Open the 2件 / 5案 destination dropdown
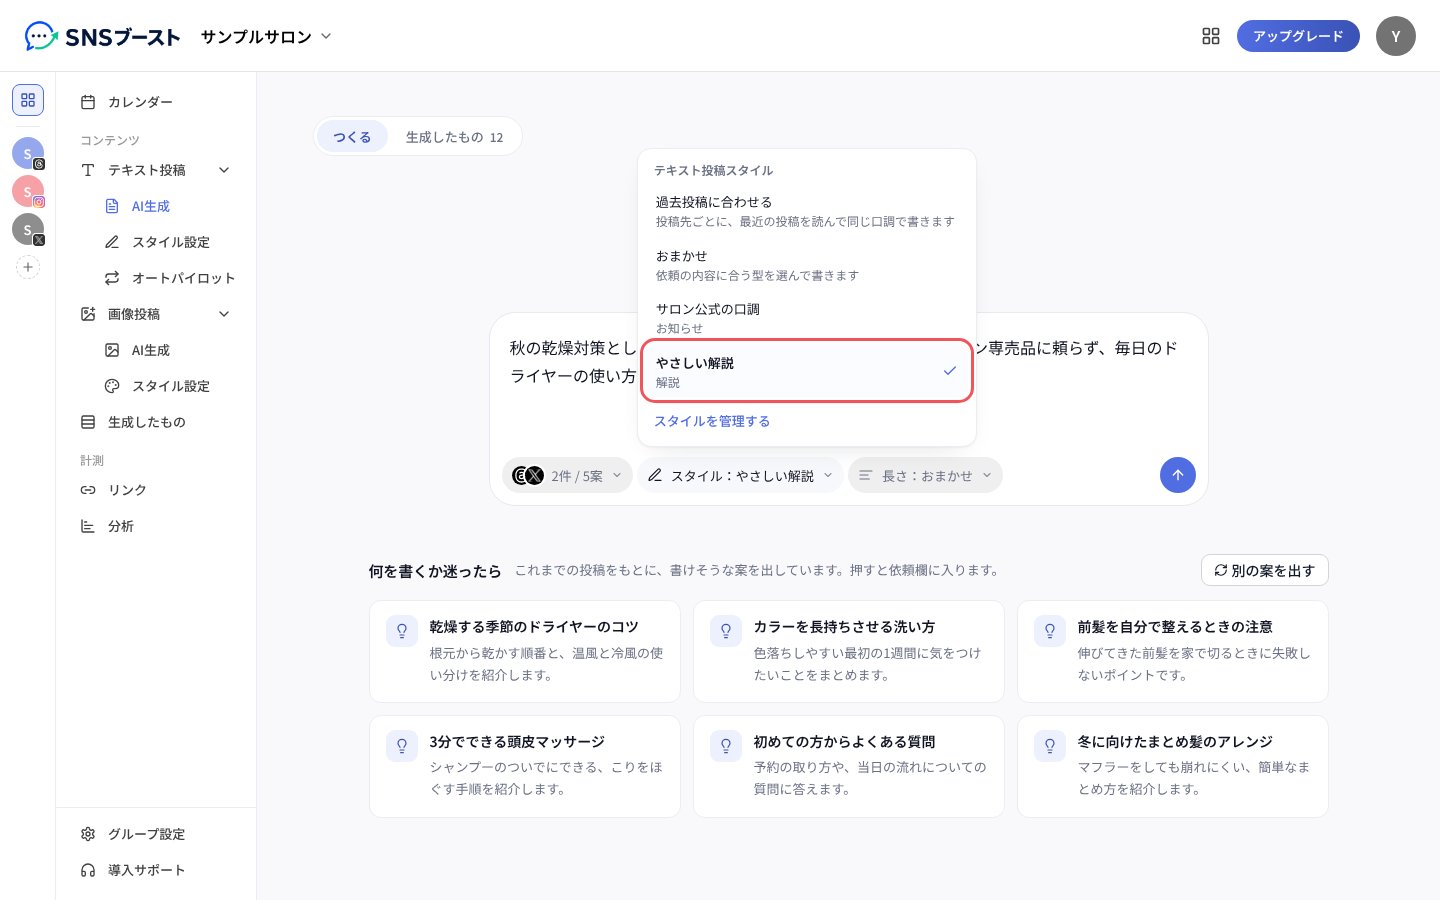 pos(567,475)
